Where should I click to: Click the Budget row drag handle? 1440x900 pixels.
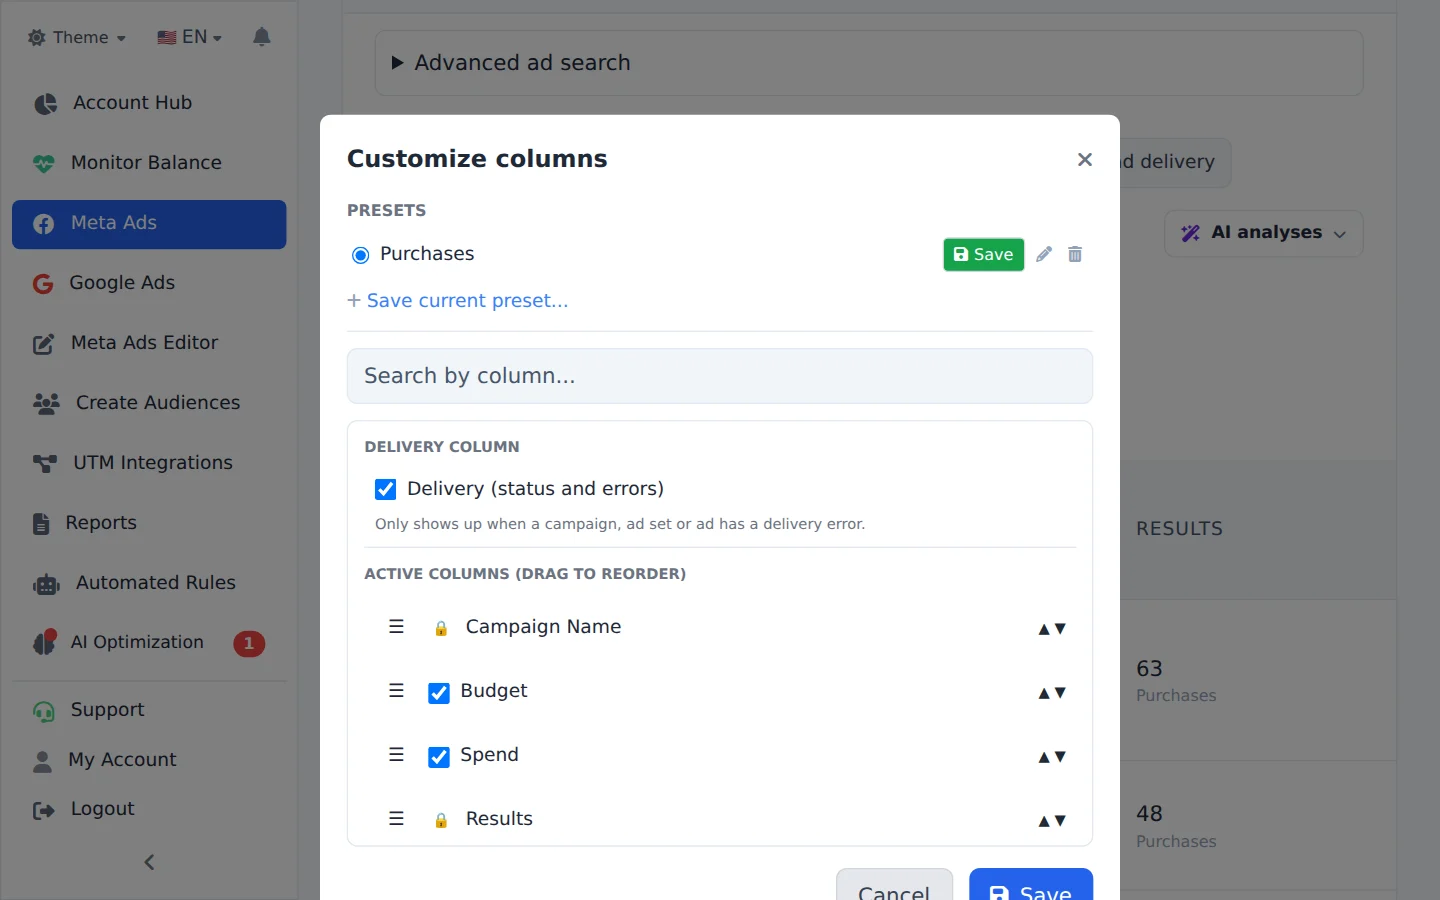point(396,691)
